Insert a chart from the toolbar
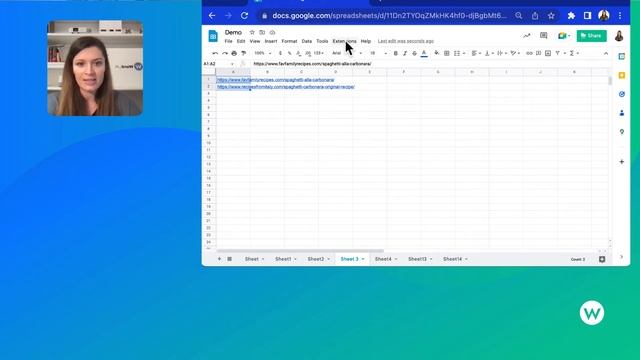This screenshot has height=360, width=640. coord(548,53)
